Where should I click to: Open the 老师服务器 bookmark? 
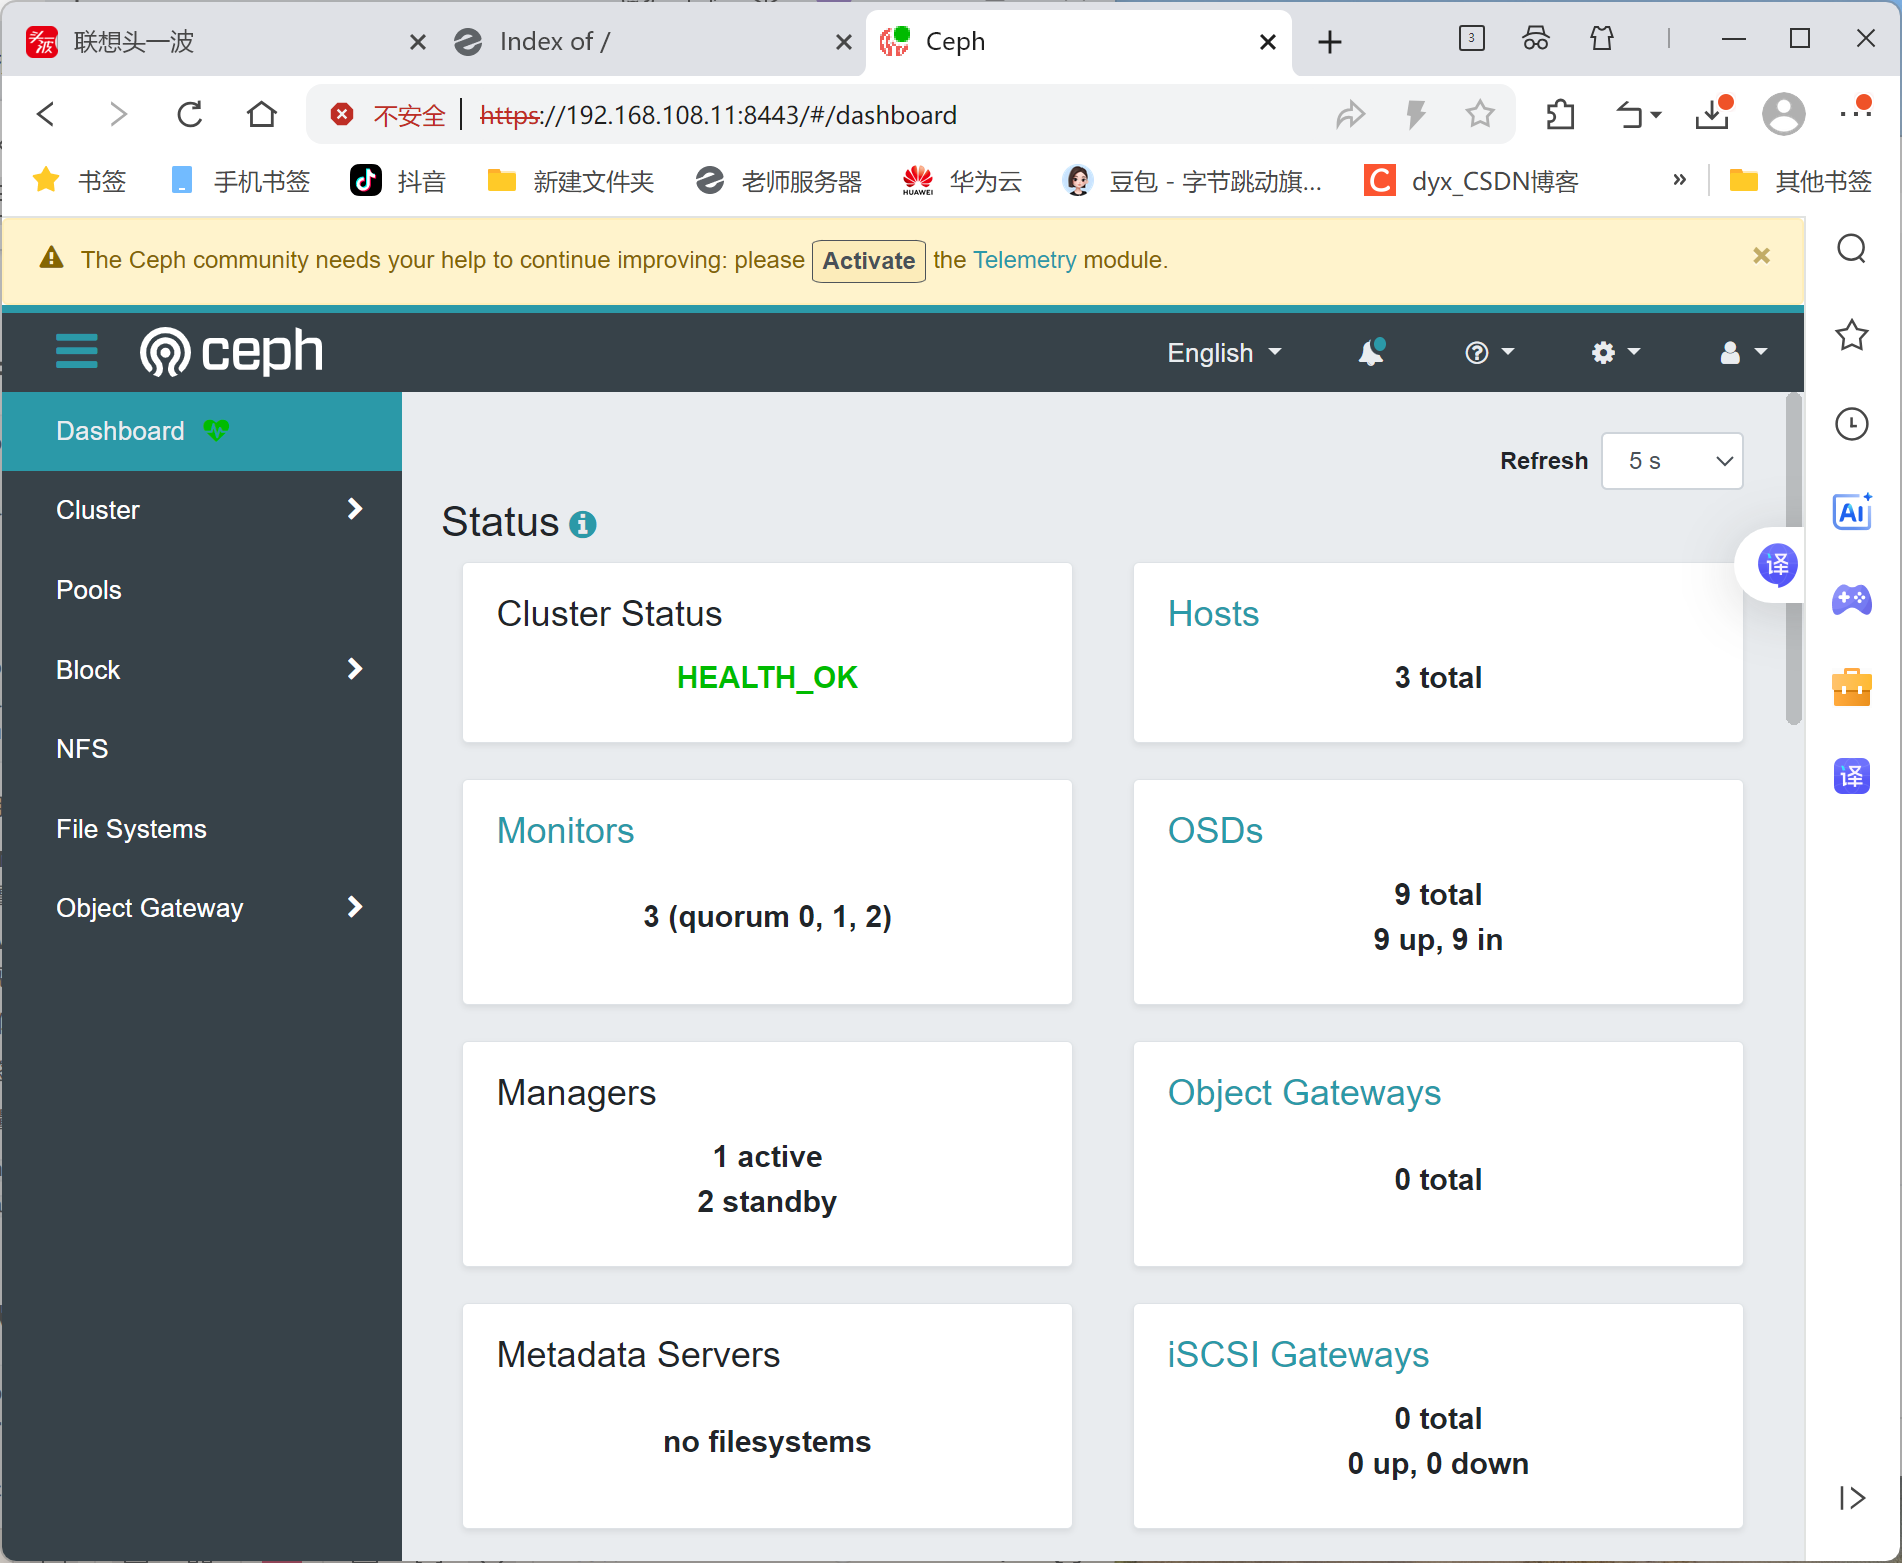coord(779,181)
